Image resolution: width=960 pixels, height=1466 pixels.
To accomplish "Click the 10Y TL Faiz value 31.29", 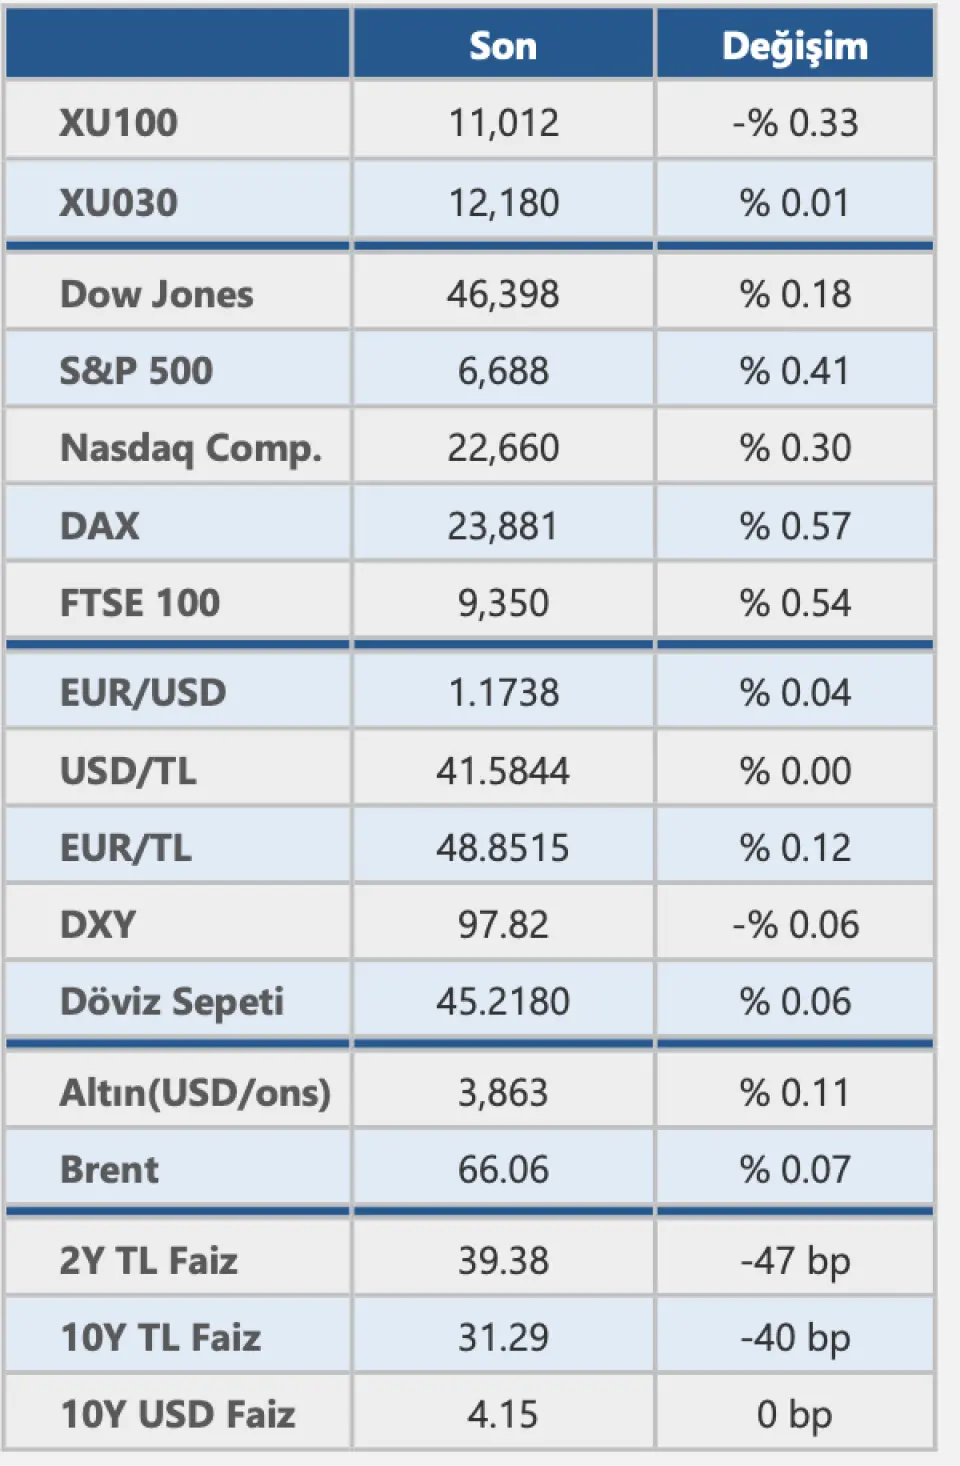I will pos(503,1338).
